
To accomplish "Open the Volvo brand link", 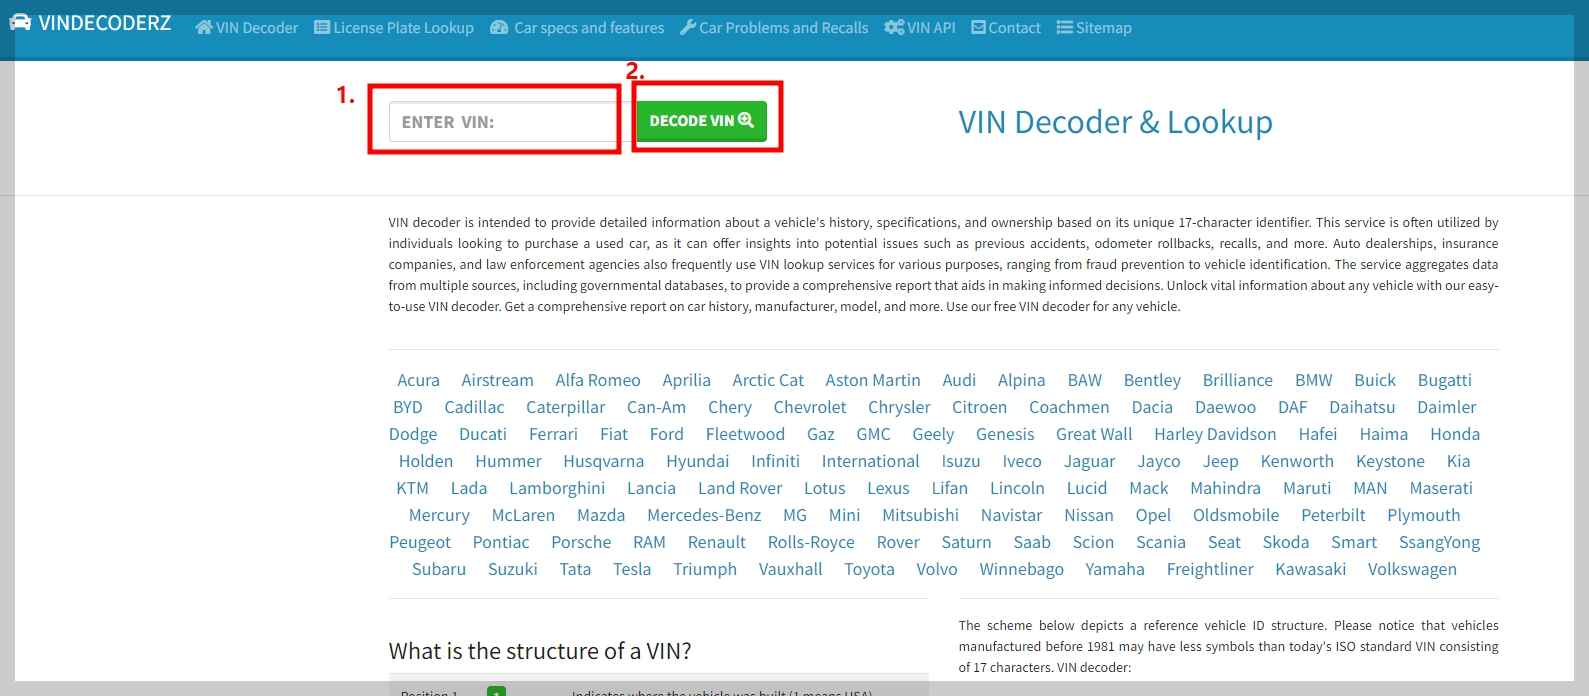I will (x=937, y=569).
